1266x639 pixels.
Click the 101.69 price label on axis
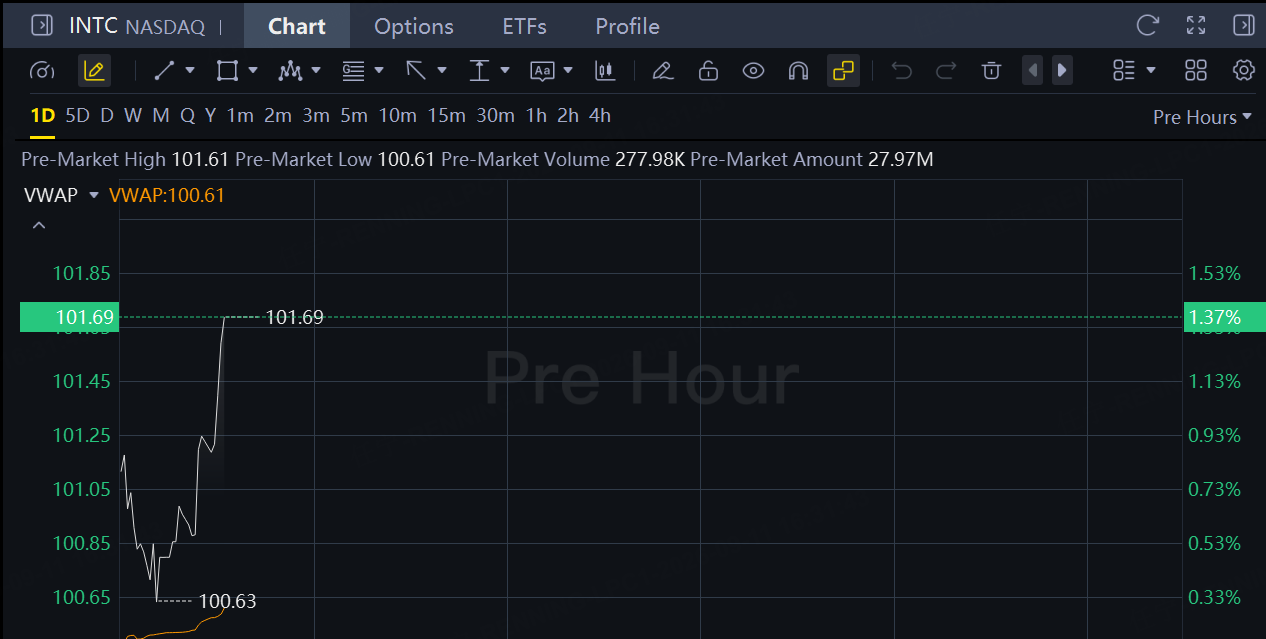(69, 318)
